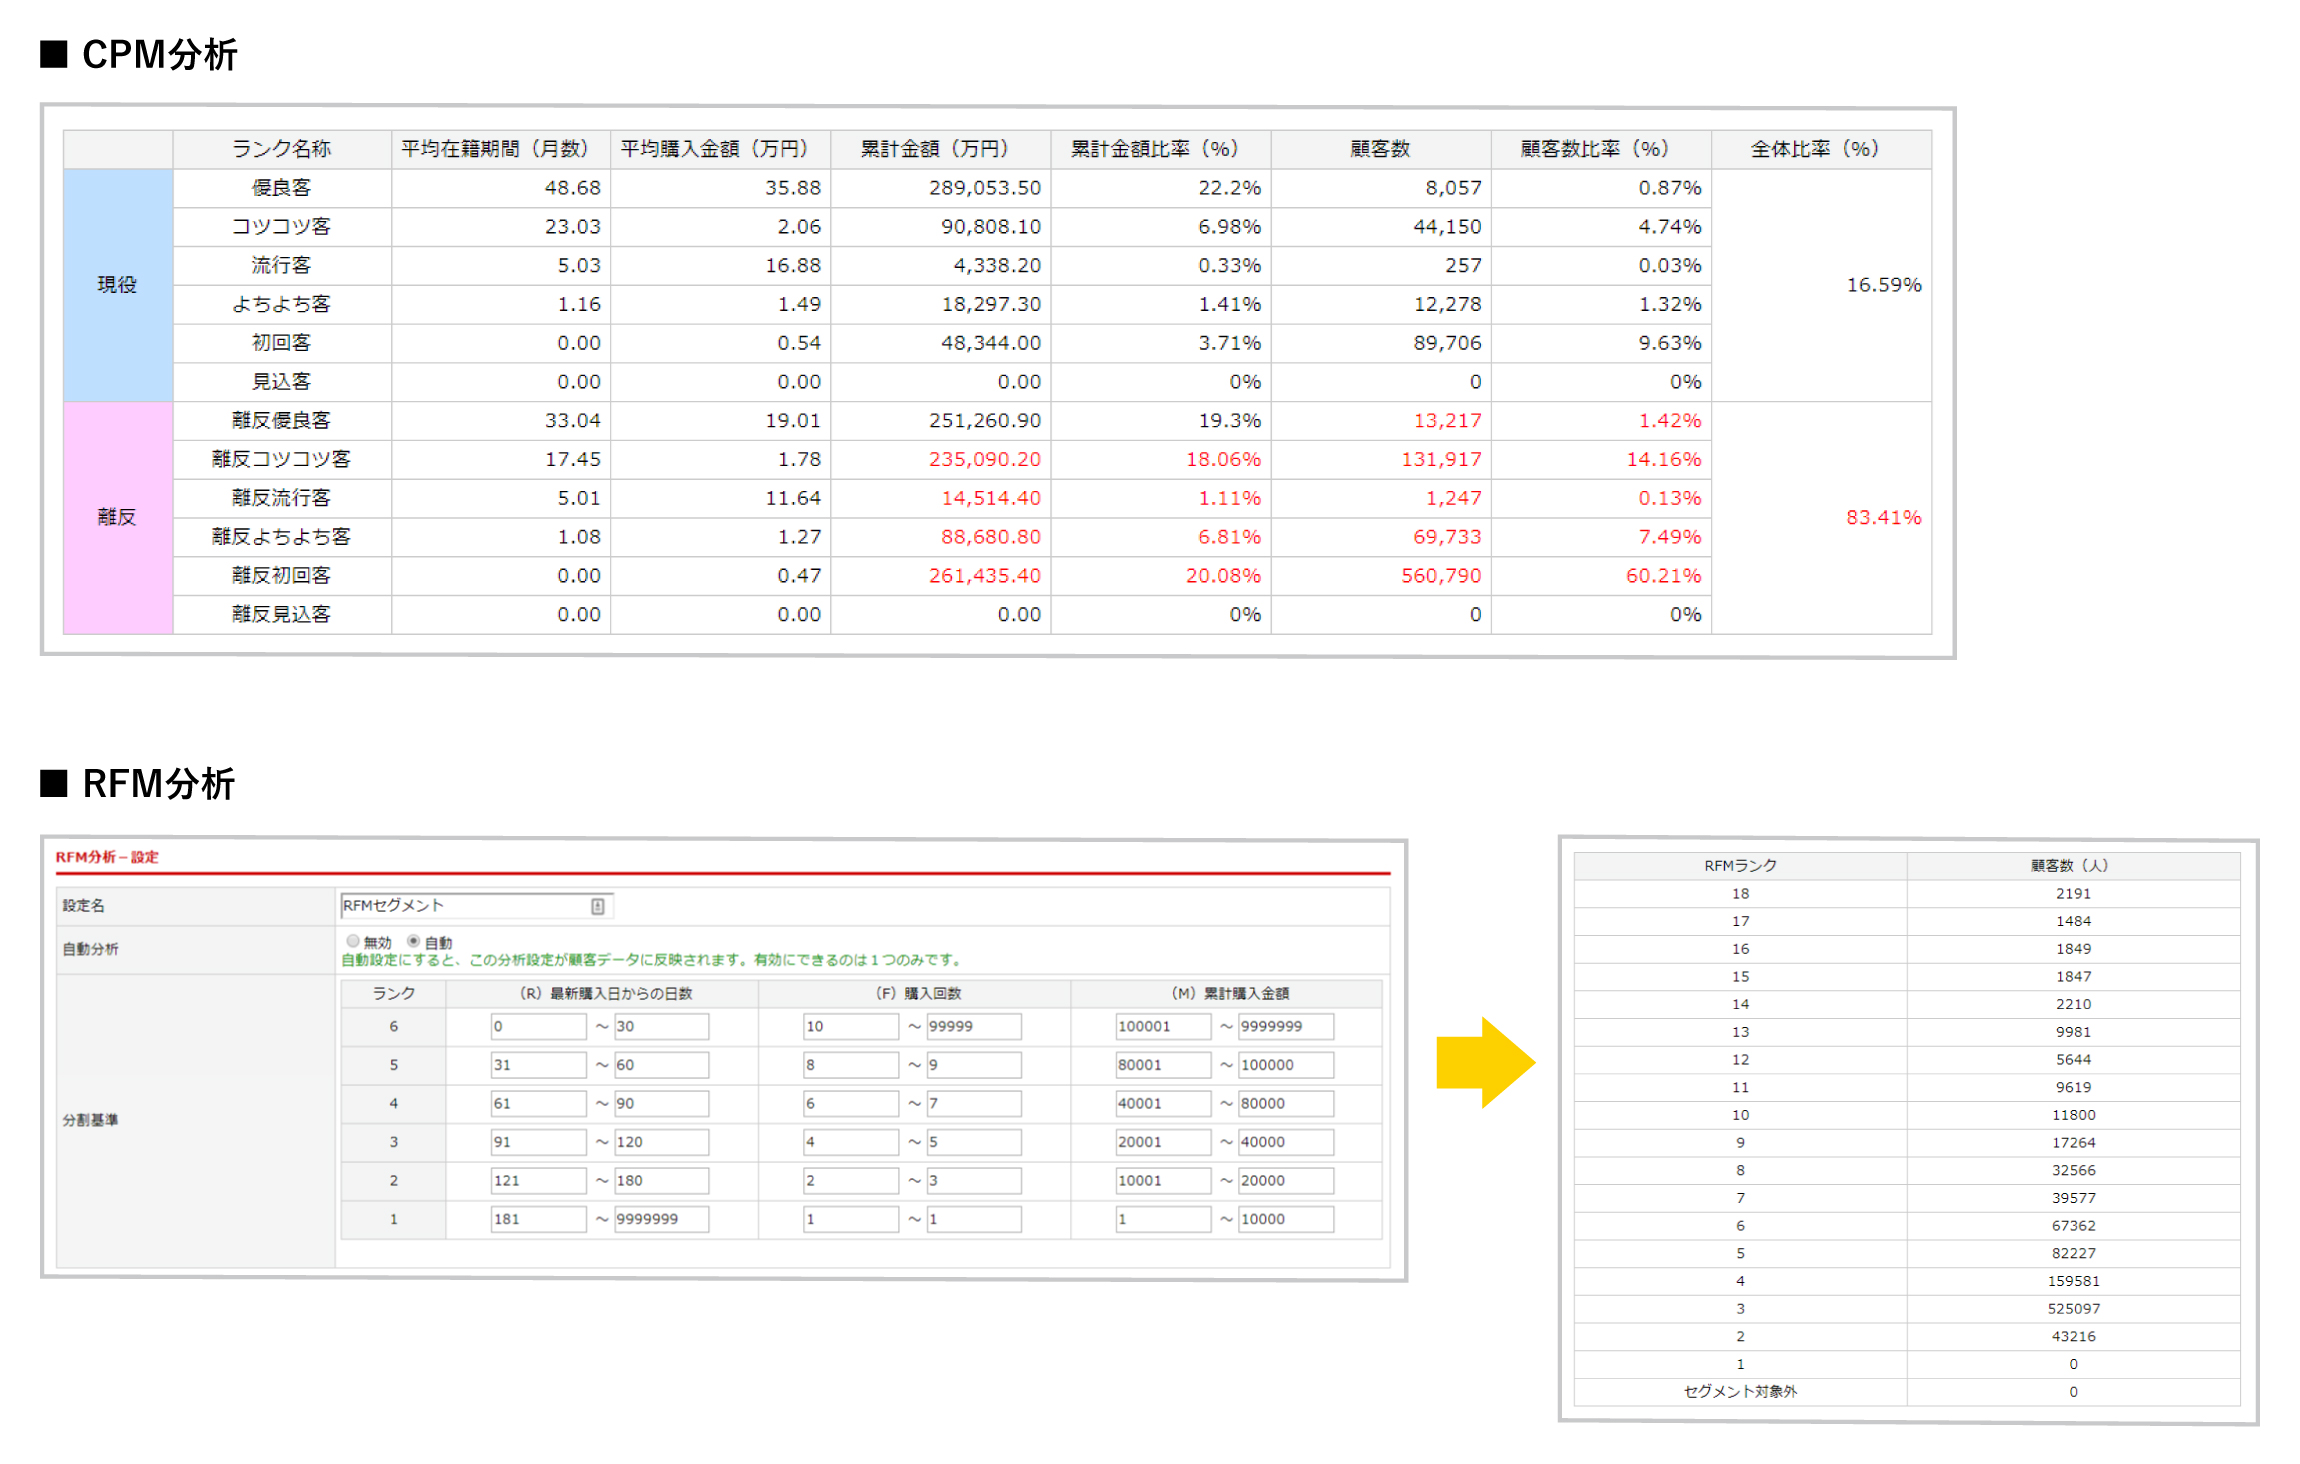Viewport: 2300px width, 1464px height.
Task: Select the 無効 radio button
Action: [x=353, y=941]
